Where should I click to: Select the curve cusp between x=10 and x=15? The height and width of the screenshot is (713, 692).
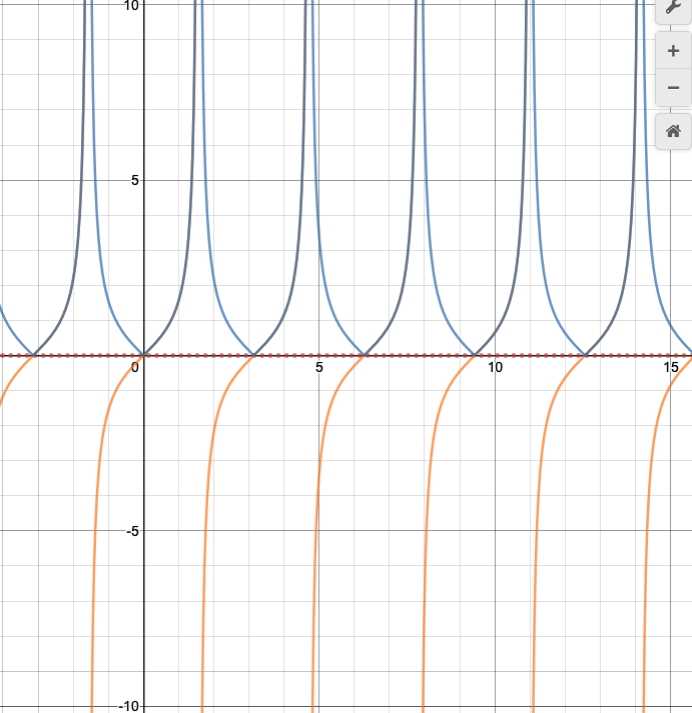(x=585, y=355)
